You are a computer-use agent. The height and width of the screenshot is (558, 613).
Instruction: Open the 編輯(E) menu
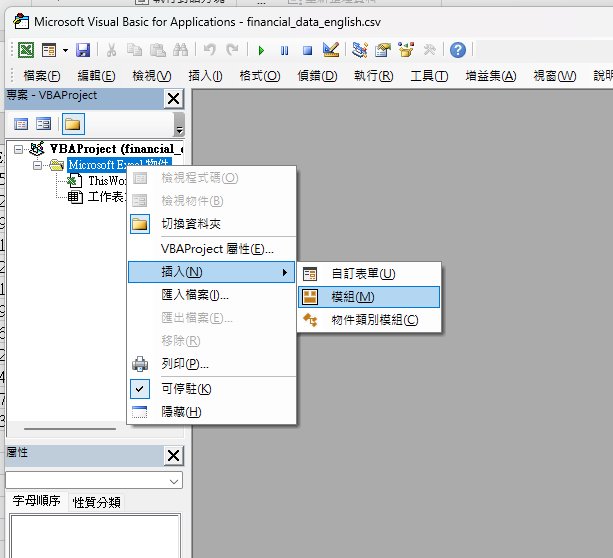click(x=96, y=75)
